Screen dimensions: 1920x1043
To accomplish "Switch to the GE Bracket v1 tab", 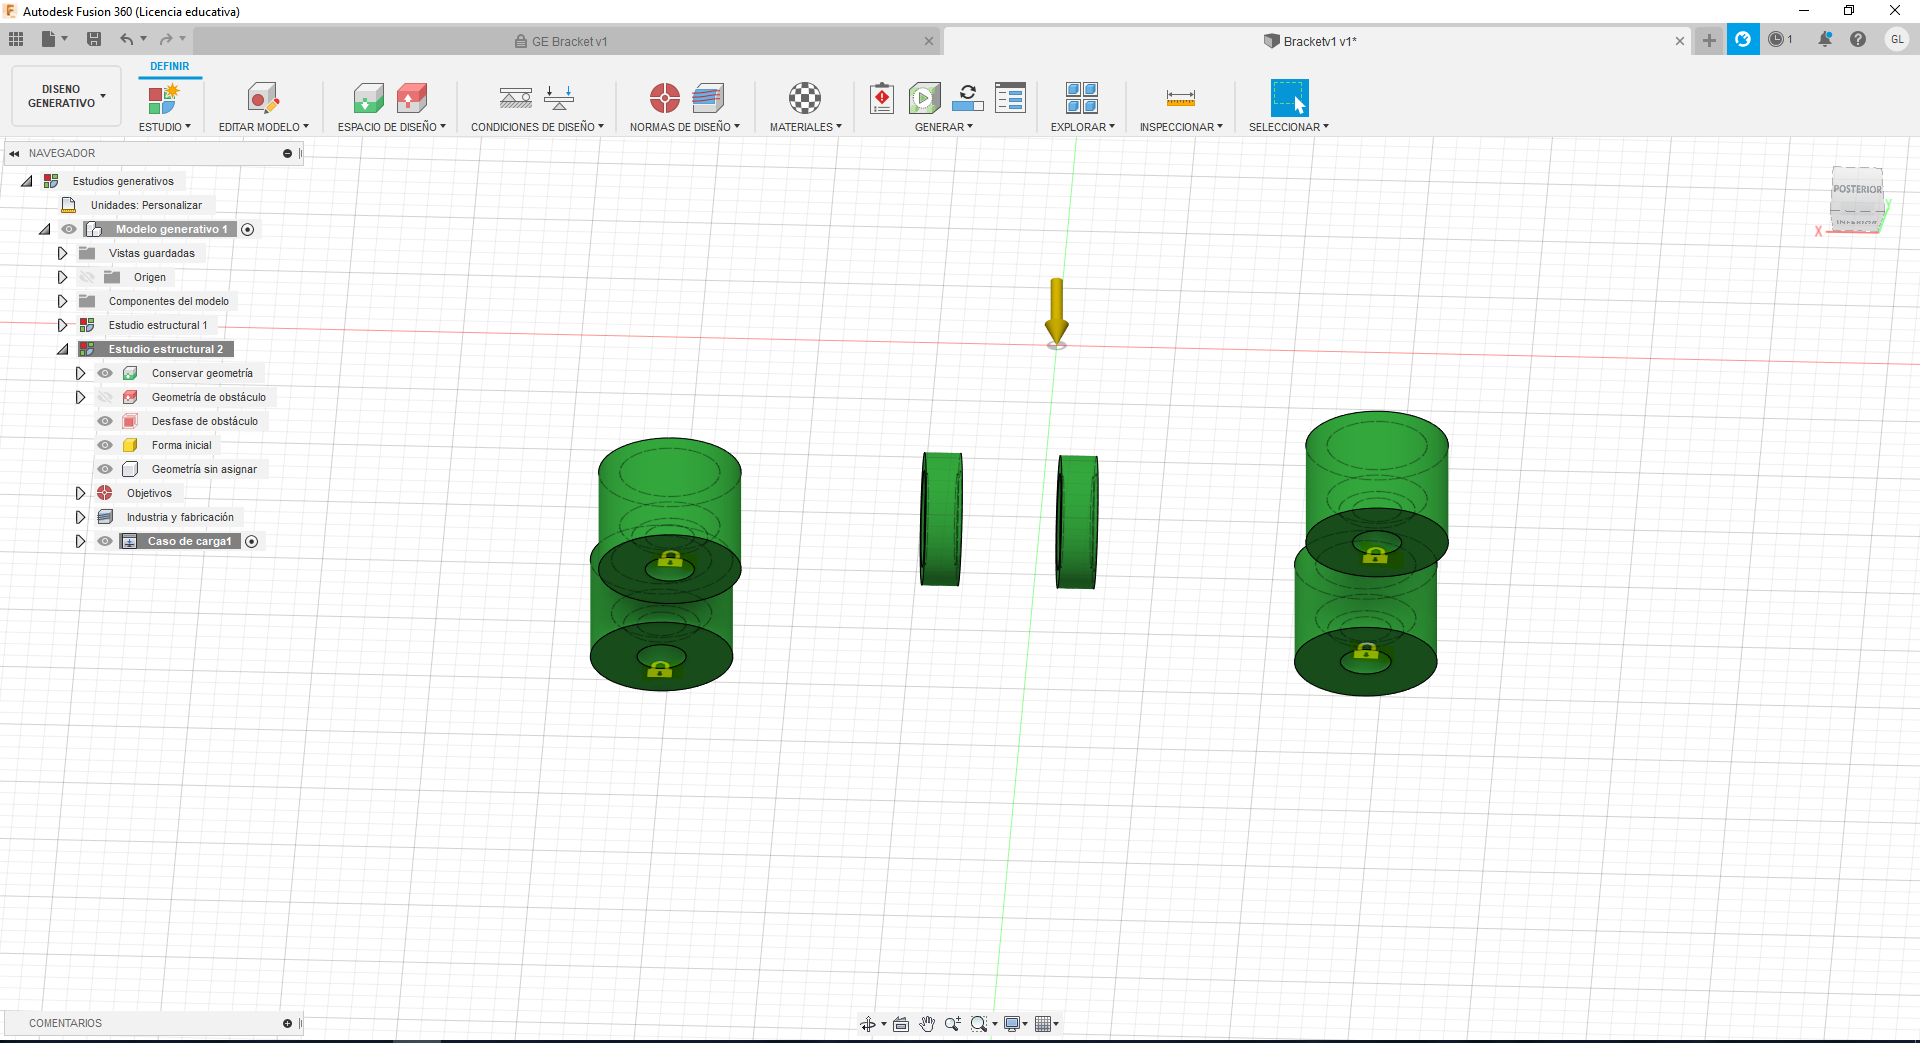I will tap(568, 41).
